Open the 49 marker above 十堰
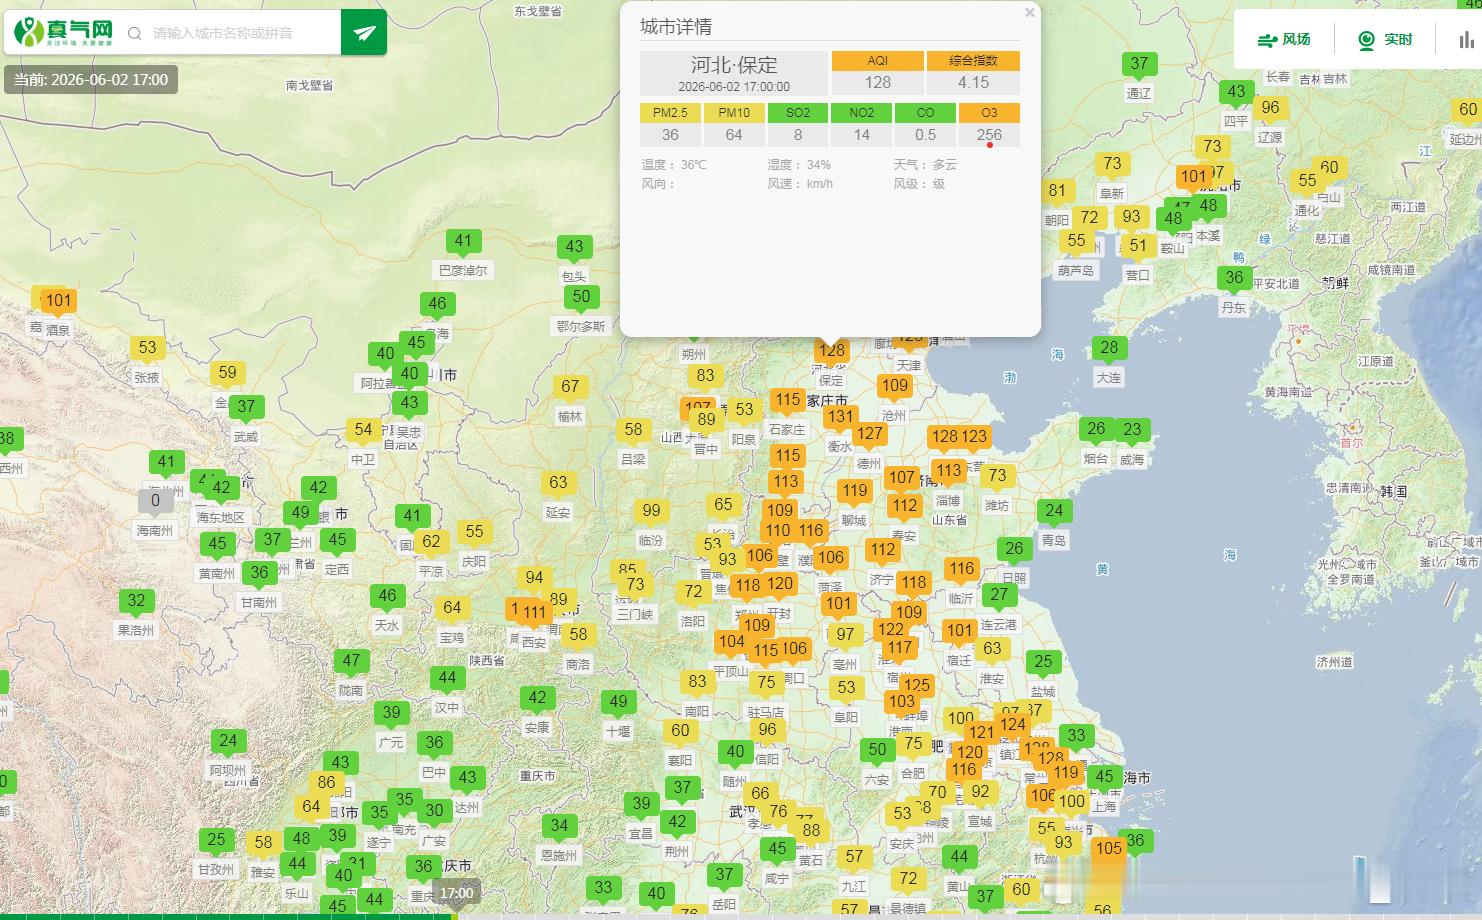Screen dimensions: 1482x920 (x=619, y=702)
